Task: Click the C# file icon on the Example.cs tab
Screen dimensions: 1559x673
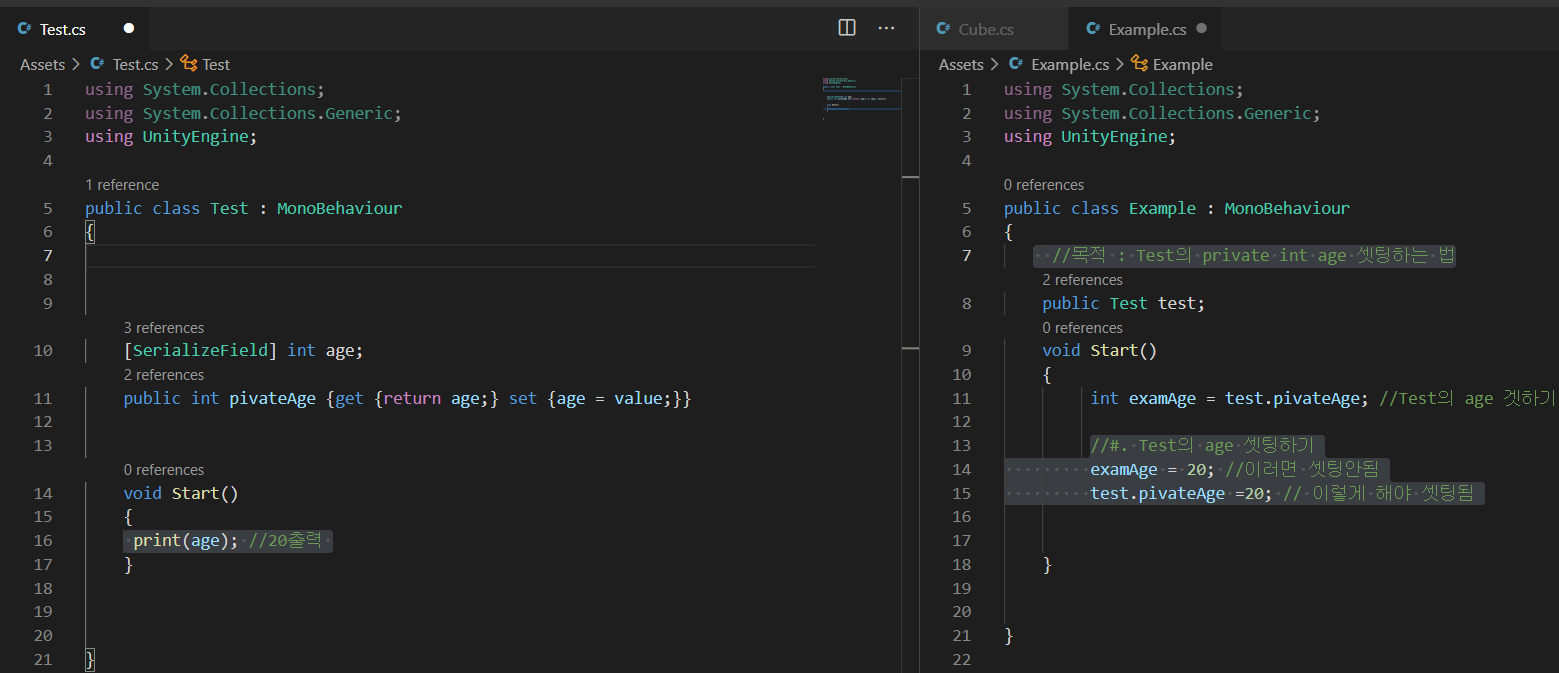Action: [x=1094, y=29]
